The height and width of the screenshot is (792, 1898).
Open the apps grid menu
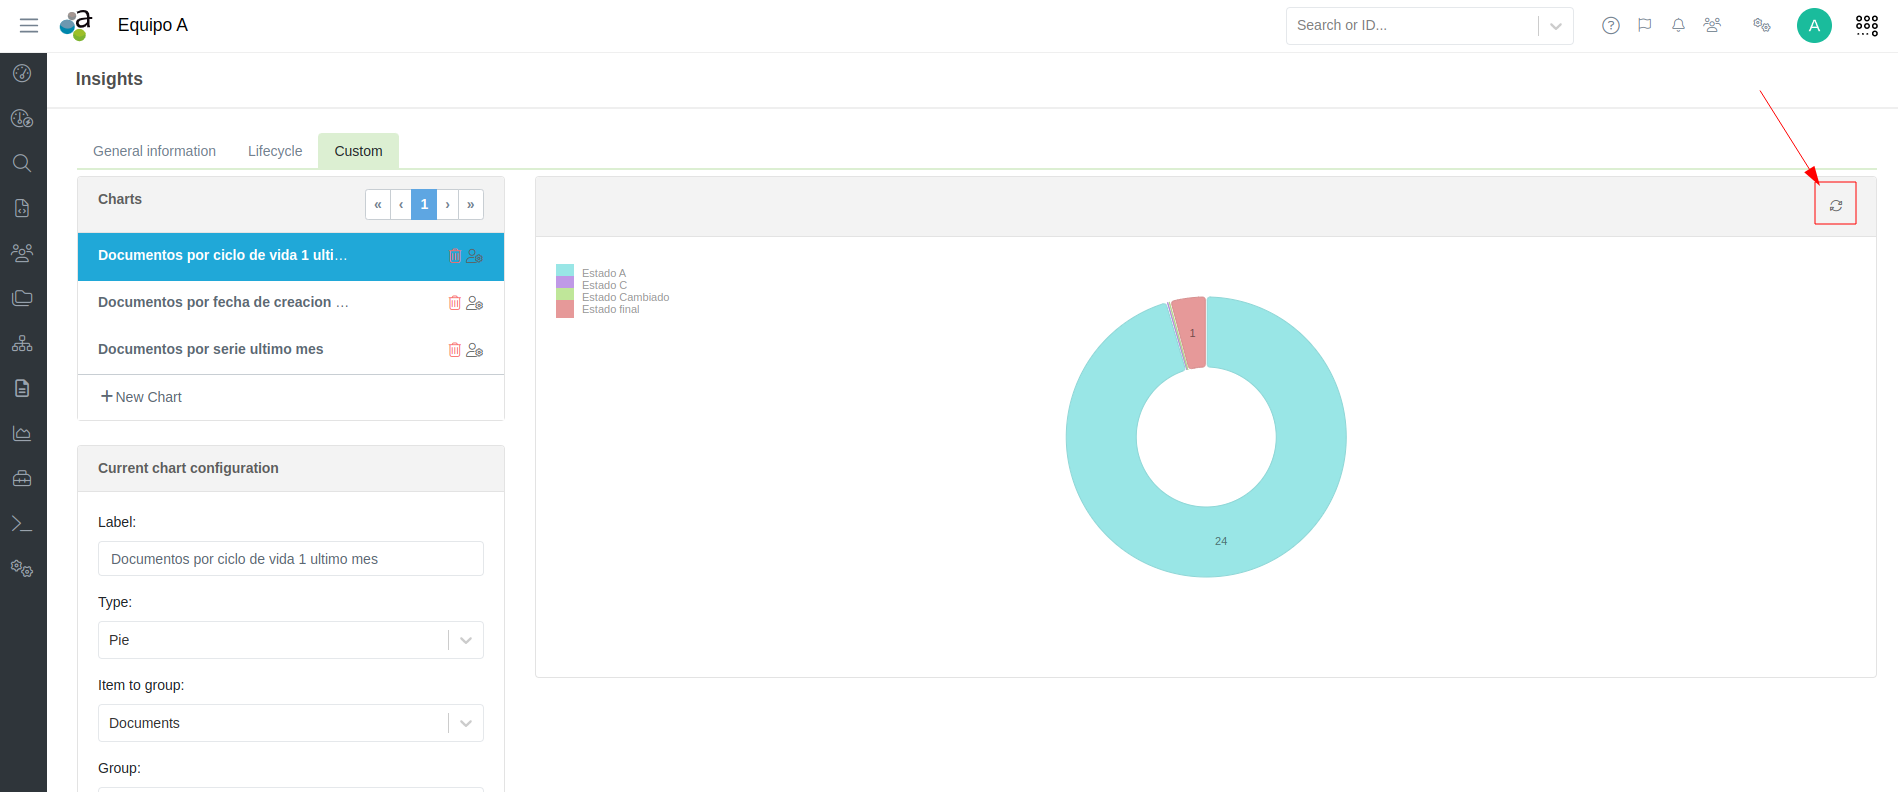(1866, 26)
